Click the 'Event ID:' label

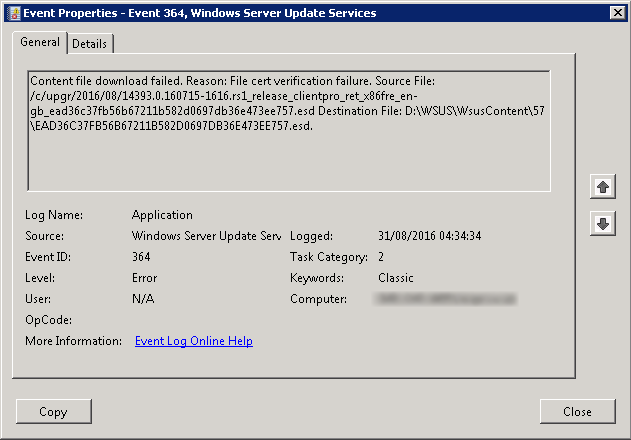point(48,257)
